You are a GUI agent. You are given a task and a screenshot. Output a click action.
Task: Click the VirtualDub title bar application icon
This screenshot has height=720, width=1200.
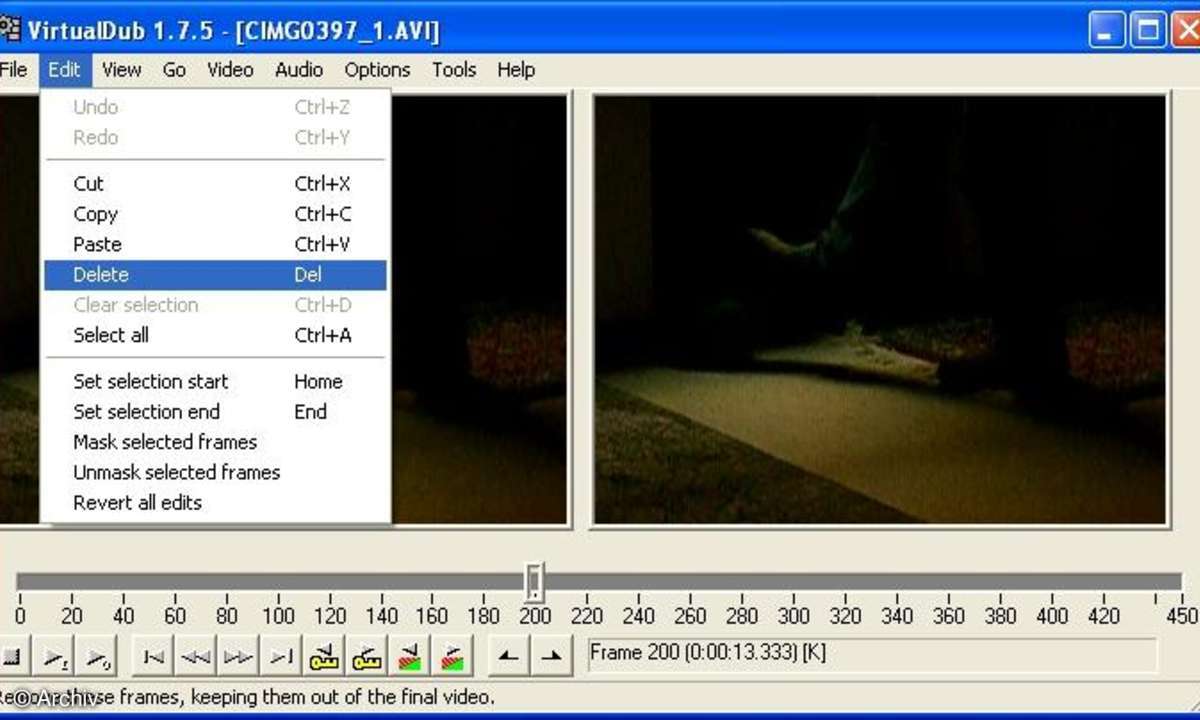click(x=10, y=29)
